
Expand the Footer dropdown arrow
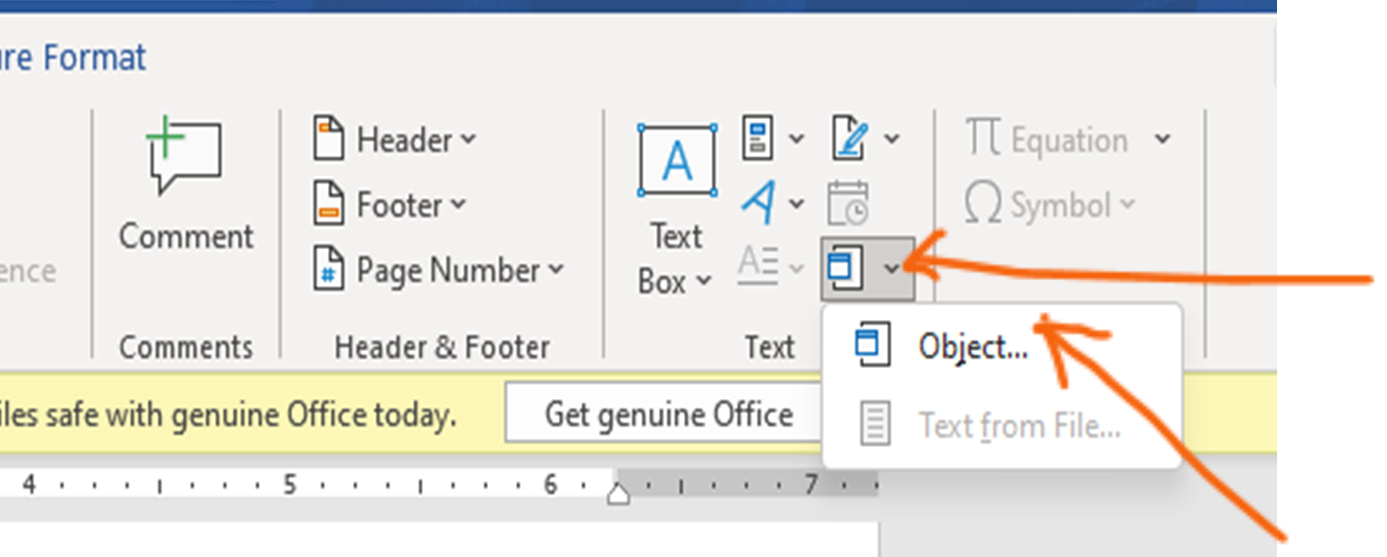[459, 204]
